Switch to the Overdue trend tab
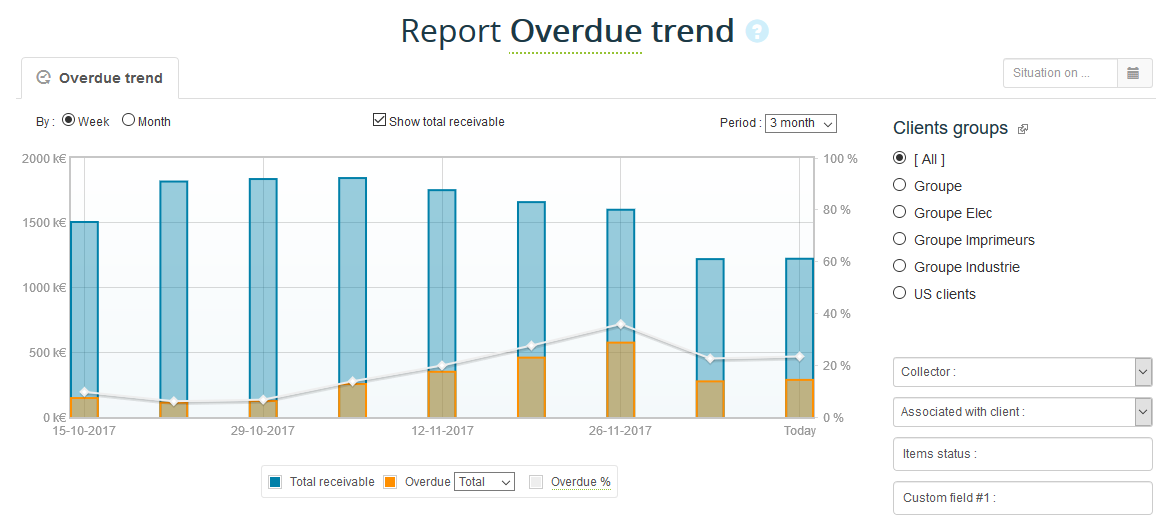Image resolution: width=1173 pixels, height=527 pixels. click(x=99, y=78)
